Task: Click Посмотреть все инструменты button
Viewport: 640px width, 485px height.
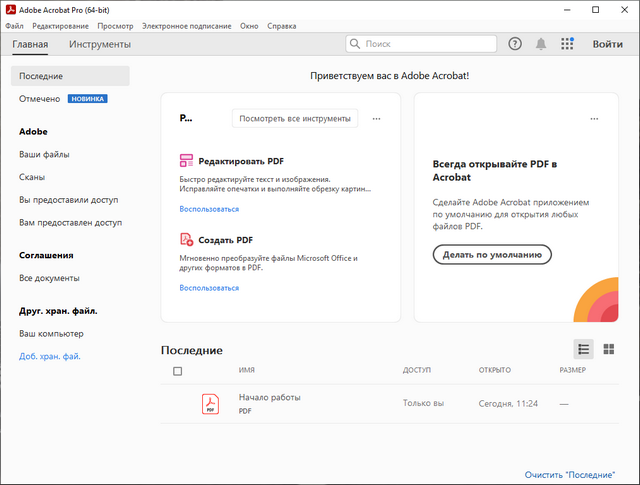Action: click(x=295, y=118)
